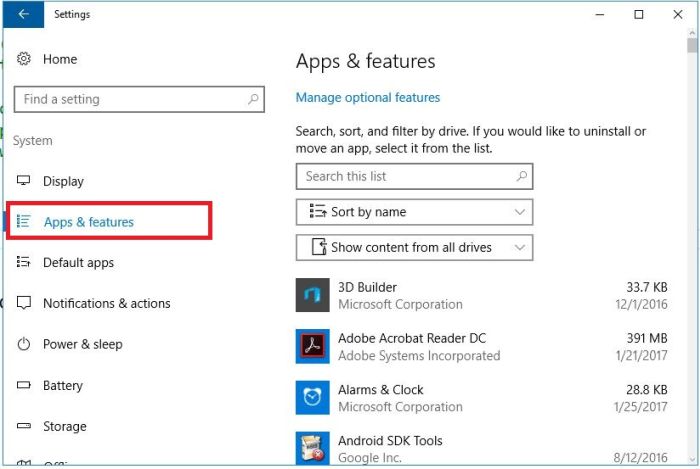Click the Alarms & Clock app icon
The width and height of the screenshot is (700, 469).
coord(313,398)
